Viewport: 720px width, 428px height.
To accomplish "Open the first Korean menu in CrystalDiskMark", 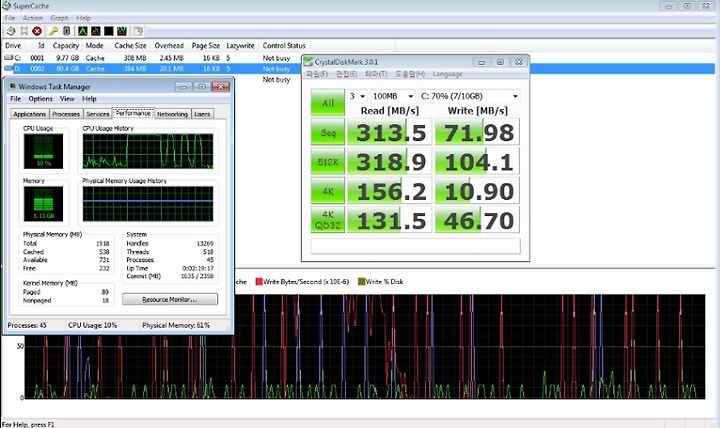I will pyautogui.click(x=317, y=74).
